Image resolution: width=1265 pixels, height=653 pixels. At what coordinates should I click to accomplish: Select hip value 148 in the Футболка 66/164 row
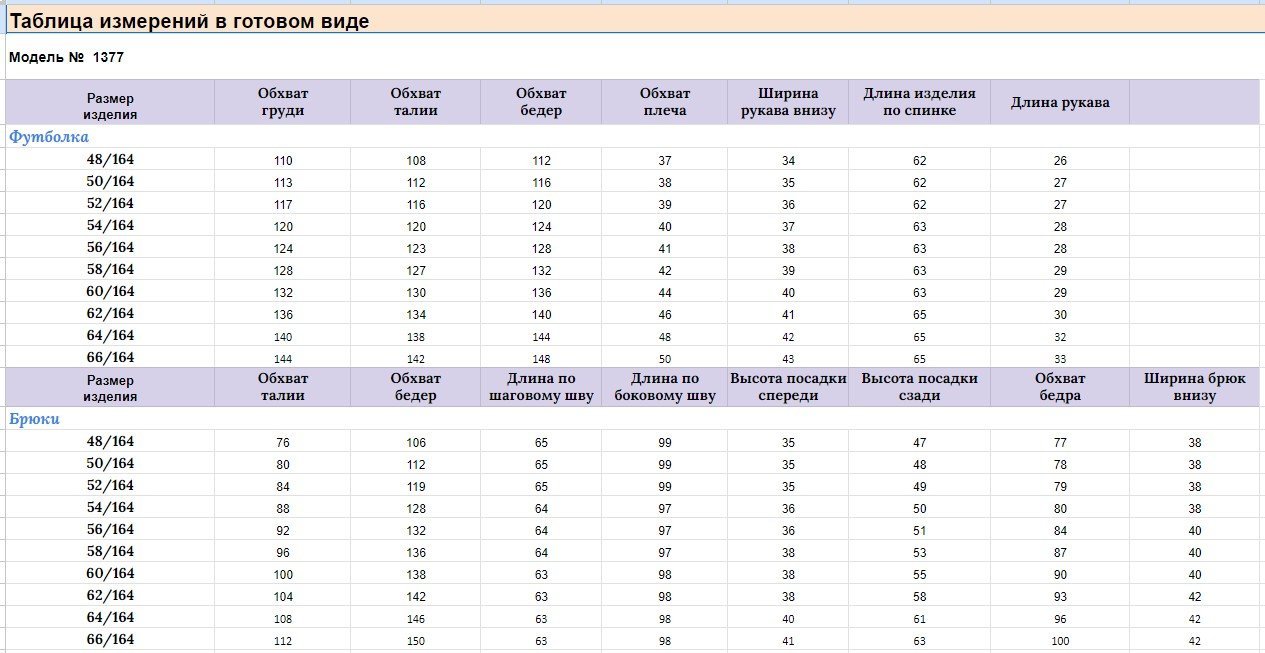pyautogui.click(x=541, y=359)
